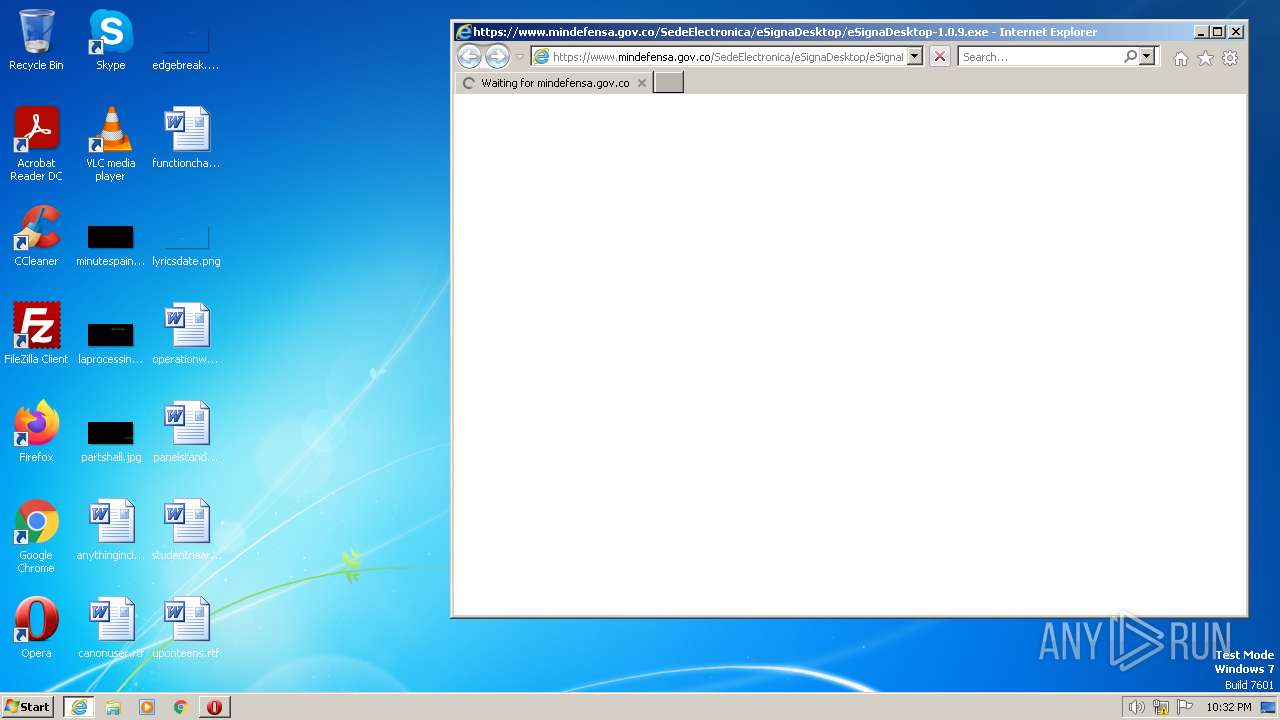This screenshot has width=1280, height=720.
Task: Open Favorites star icon
Action: (x=1205, y=58)
